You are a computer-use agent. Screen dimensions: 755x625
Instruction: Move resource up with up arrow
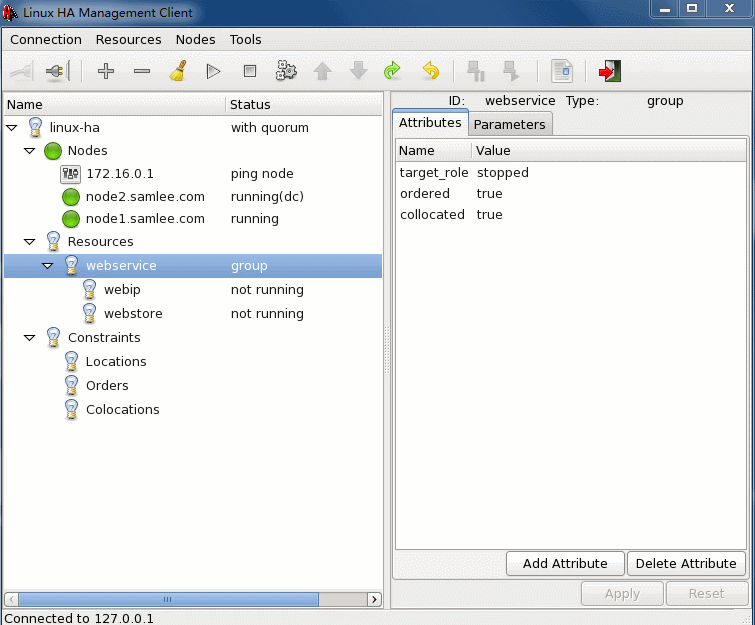[322, 71]
